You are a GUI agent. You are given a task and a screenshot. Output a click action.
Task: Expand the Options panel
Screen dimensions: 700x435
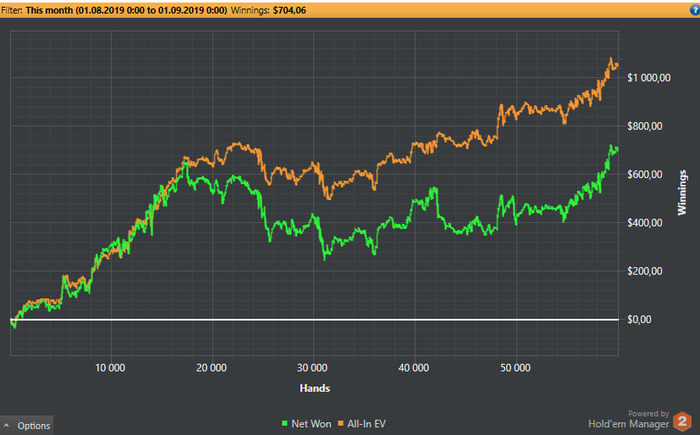26,425
